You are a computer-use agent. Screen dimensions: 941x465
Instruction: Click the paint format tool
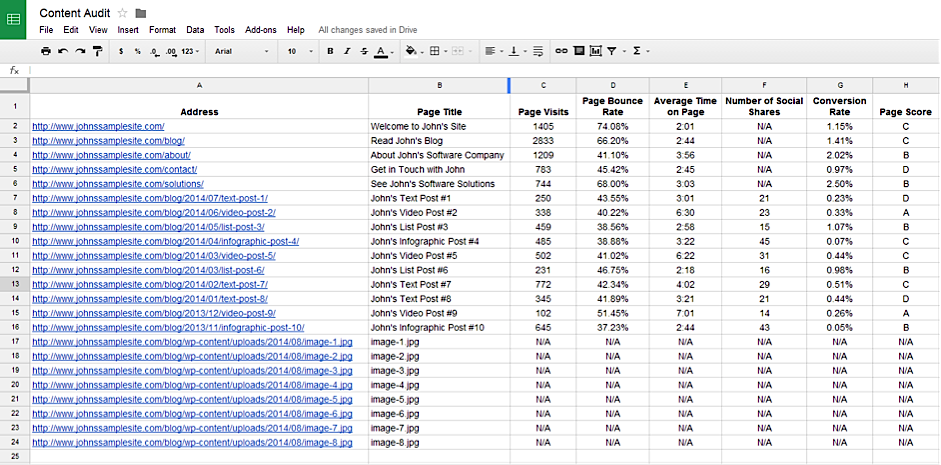click(97, 50)
